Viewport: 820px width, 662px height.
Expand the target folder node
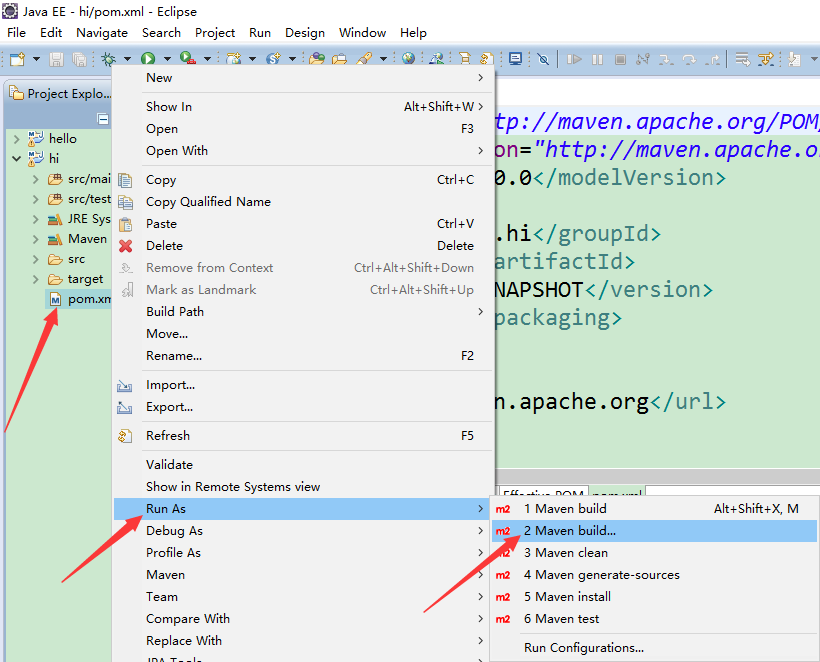pyautogui.click(x=36, y=279)
